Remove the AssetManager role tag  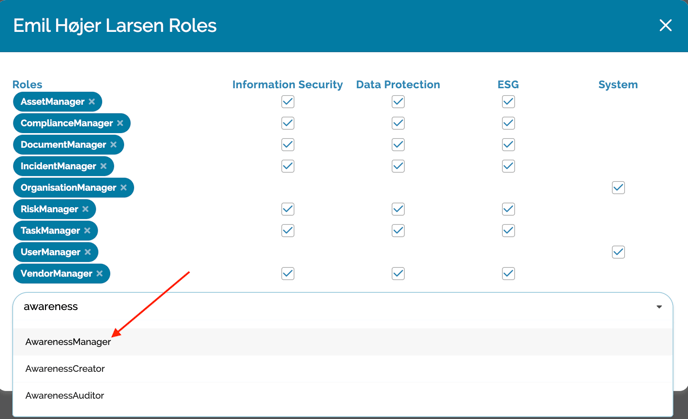point(92,102)
